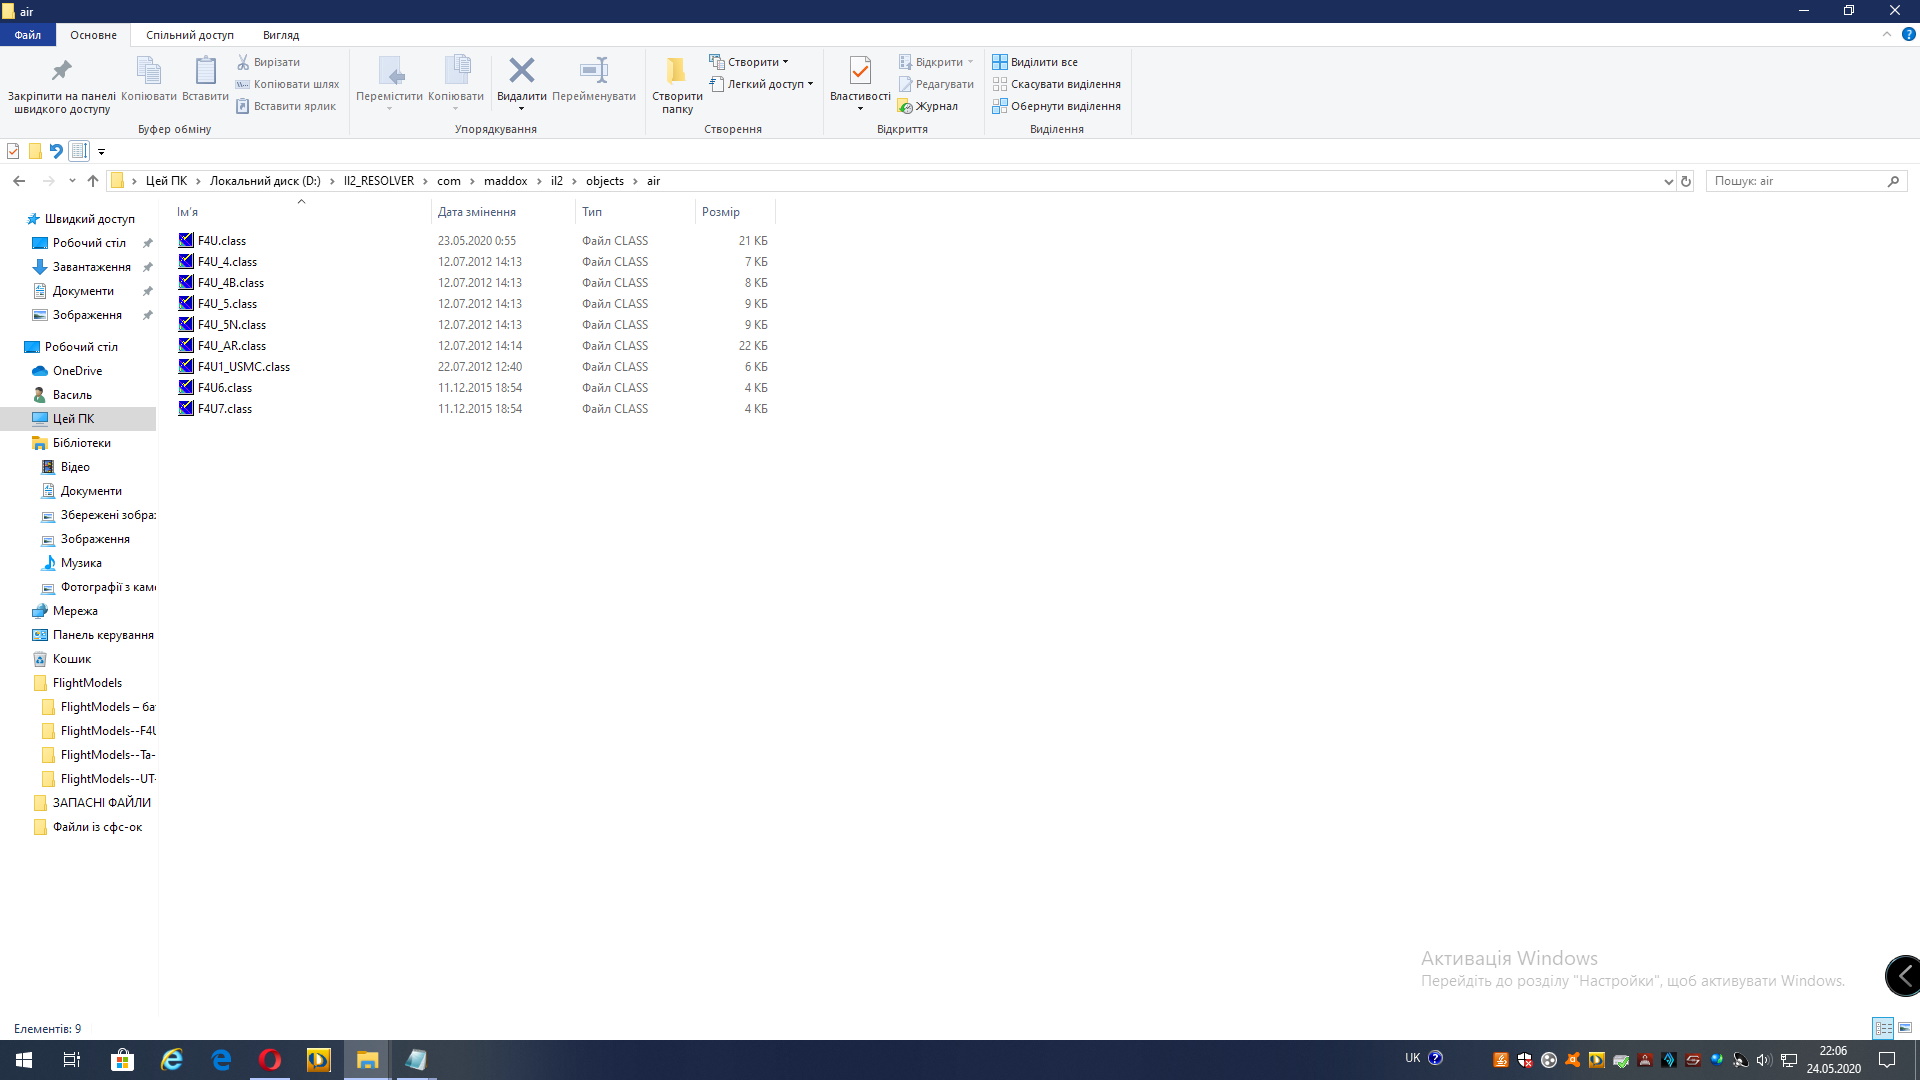Click the Properties (Властивості) checkmark icon
Viewport: 1920px width, 1080px height.
tap(859, 71)
